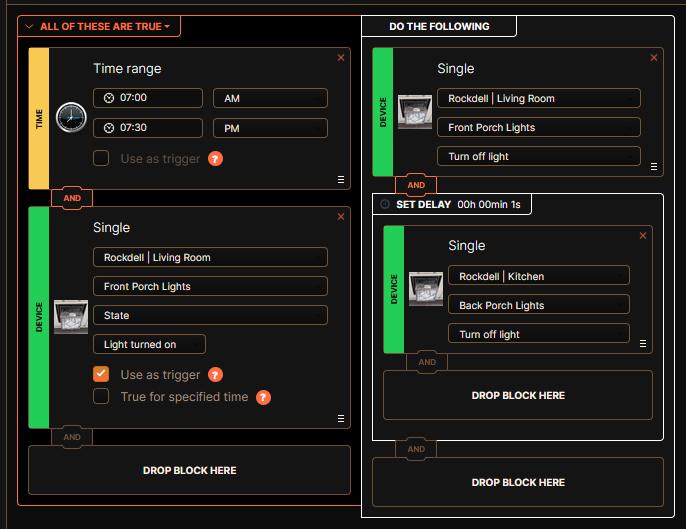Click AND connector between Time and Device conditions
This screenshot has height=529, width=686.
coord(72,198)
